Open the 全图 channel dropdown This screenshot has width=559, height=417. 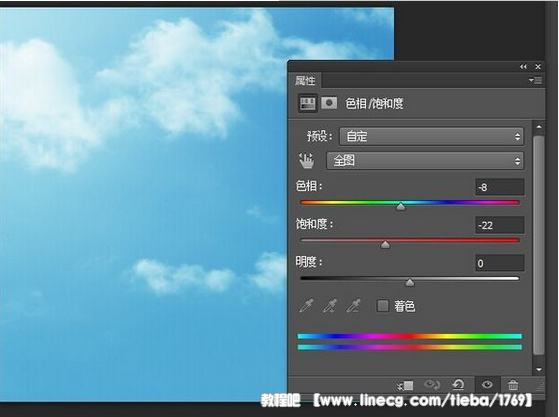[x=425, y=161]
